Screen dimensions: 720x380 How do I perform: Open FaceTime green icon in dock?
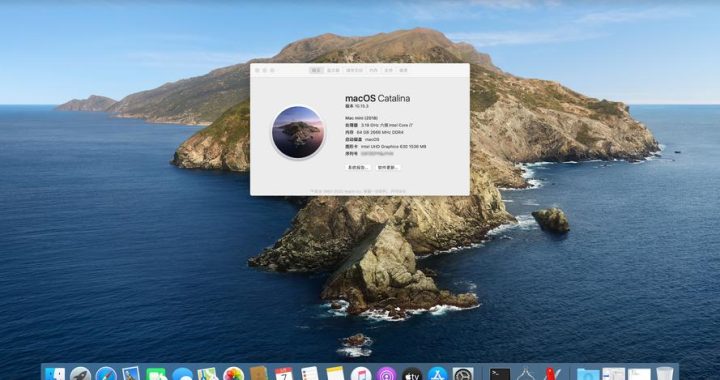pyautogui.click(x=156, y=374)
